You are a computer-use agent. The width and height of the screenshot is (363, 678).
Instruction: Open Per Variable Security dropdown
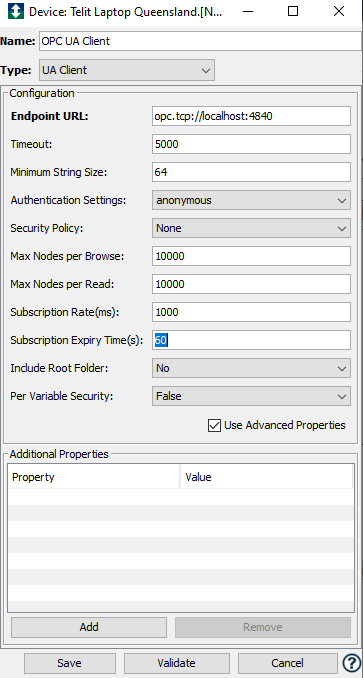tap(251, 396)
